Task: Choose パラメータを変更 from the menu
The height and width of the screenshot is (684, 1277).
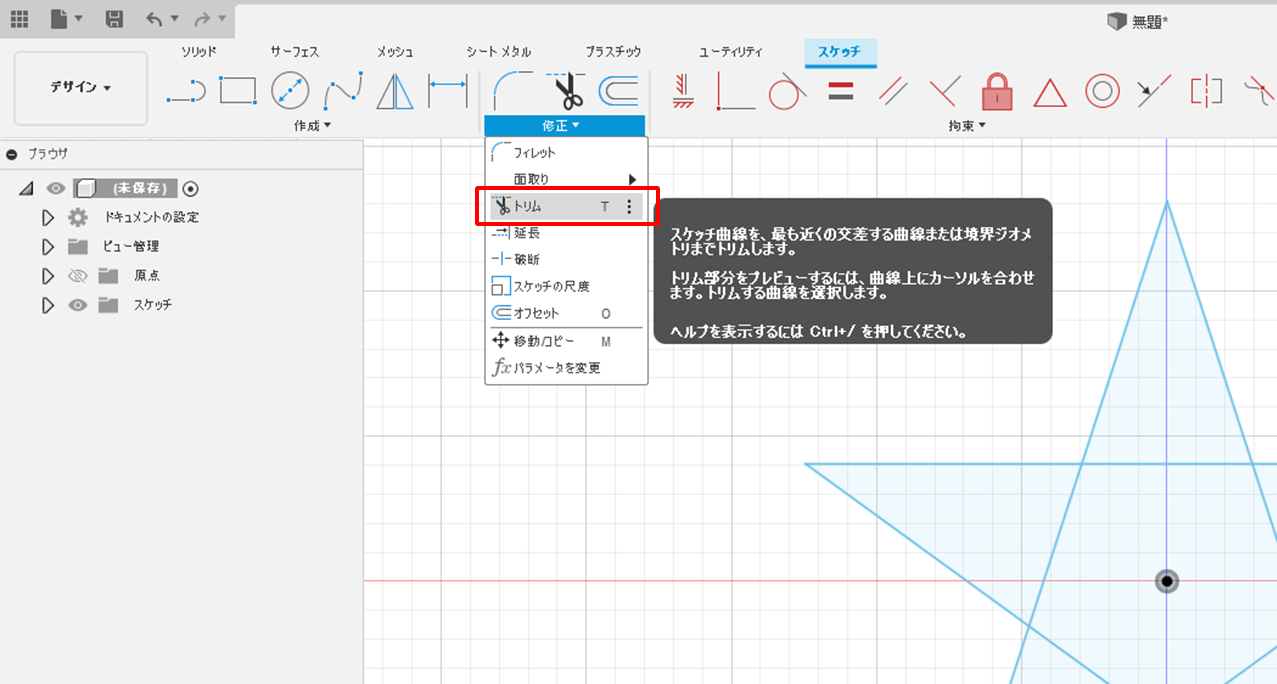Action: pyautogui.click(x=566, y=368)
